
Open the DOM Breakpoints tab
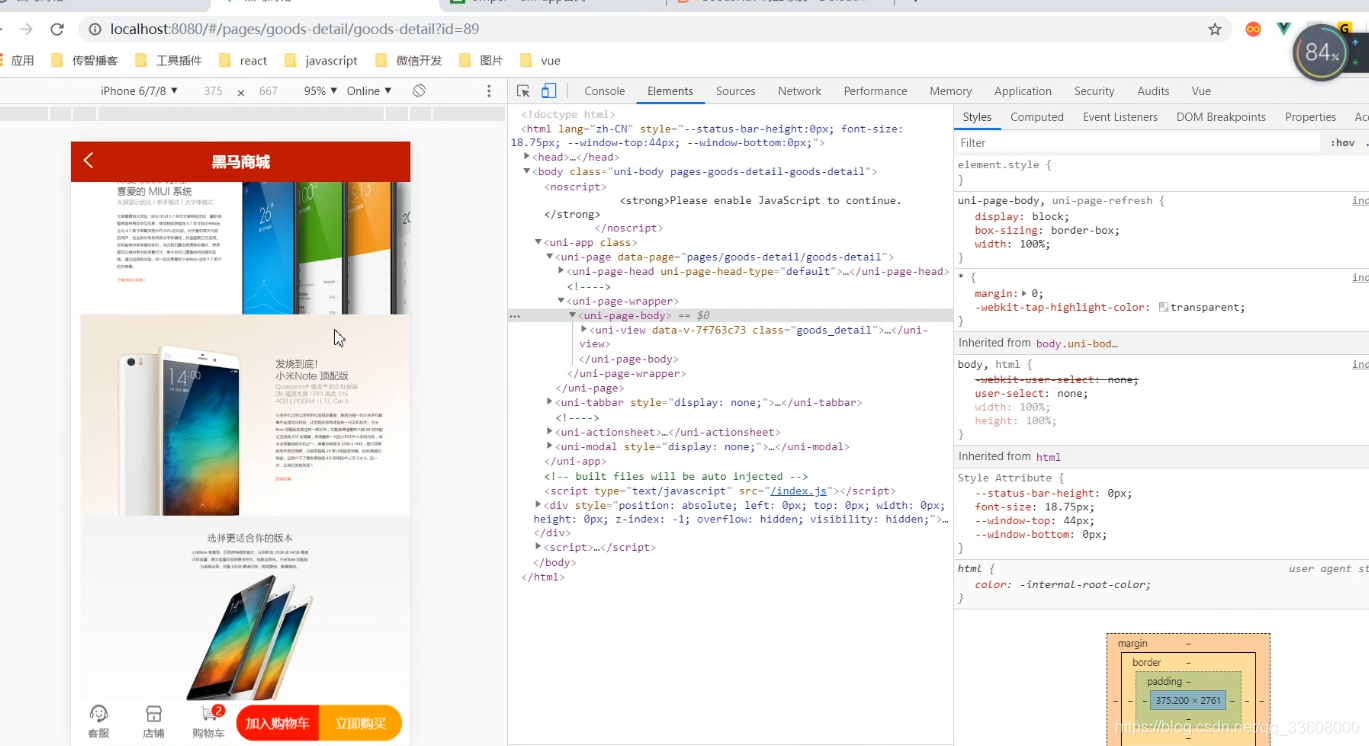(1221, 117)
